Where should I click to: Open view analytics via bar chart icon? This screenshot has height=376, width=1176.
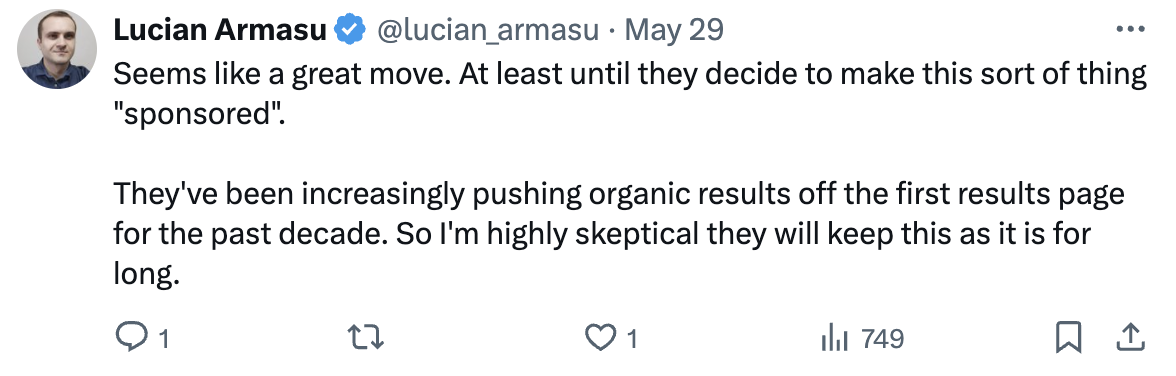pyautogui.click(x=834, y=339)
